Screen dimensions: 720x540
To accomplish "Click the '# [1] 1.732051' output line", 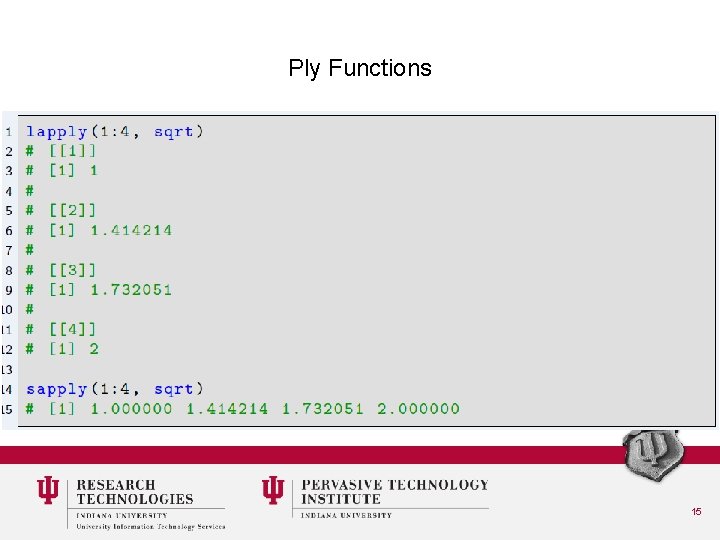I will tap(99, 290).
